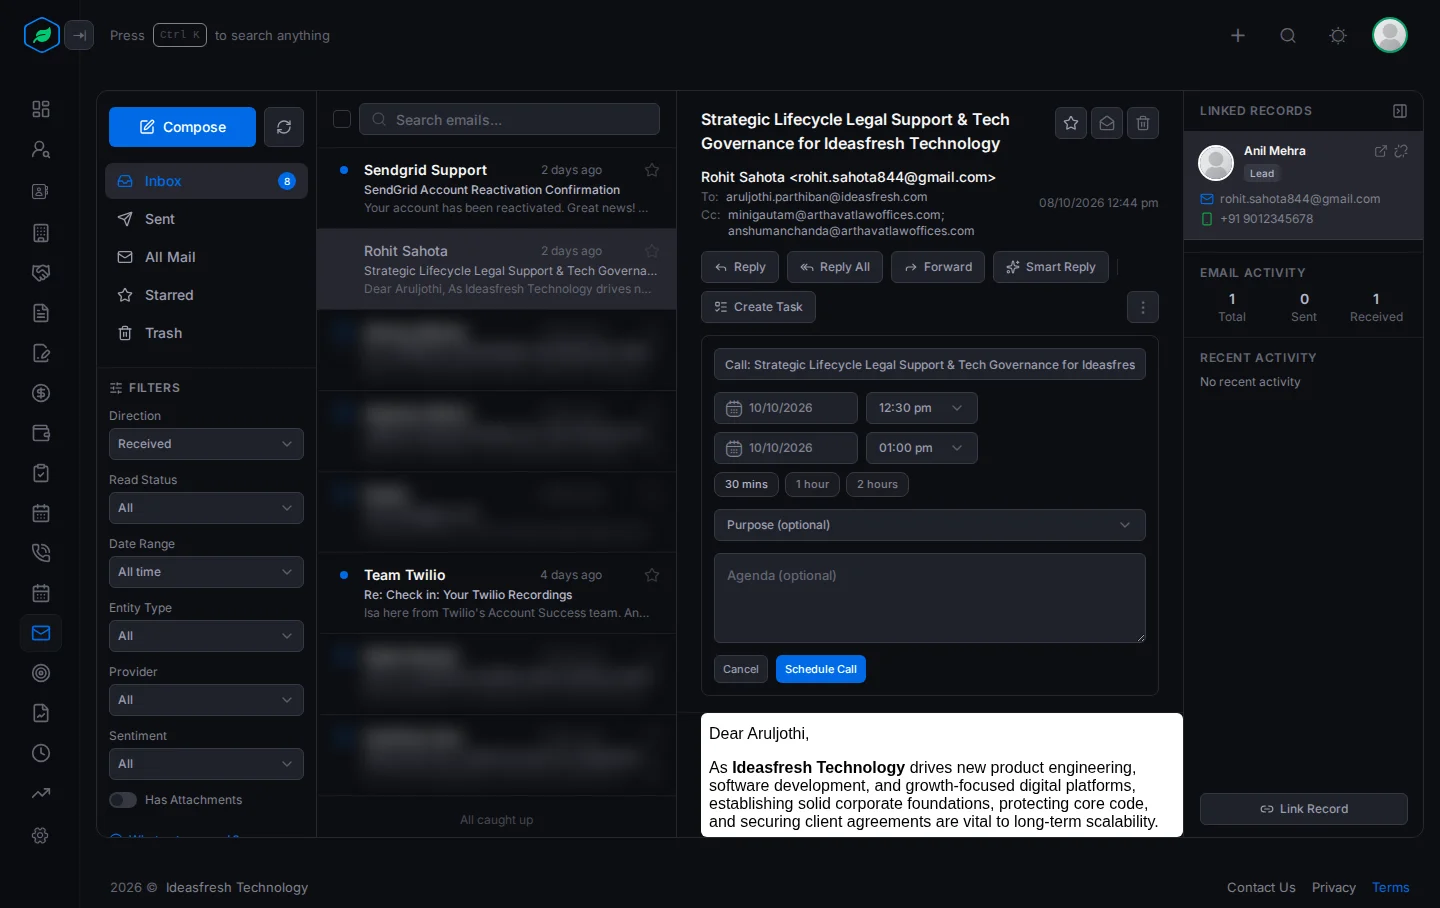Click the Schedule Call button
This screenshot has width=1440, height=908.
[821, 669]
